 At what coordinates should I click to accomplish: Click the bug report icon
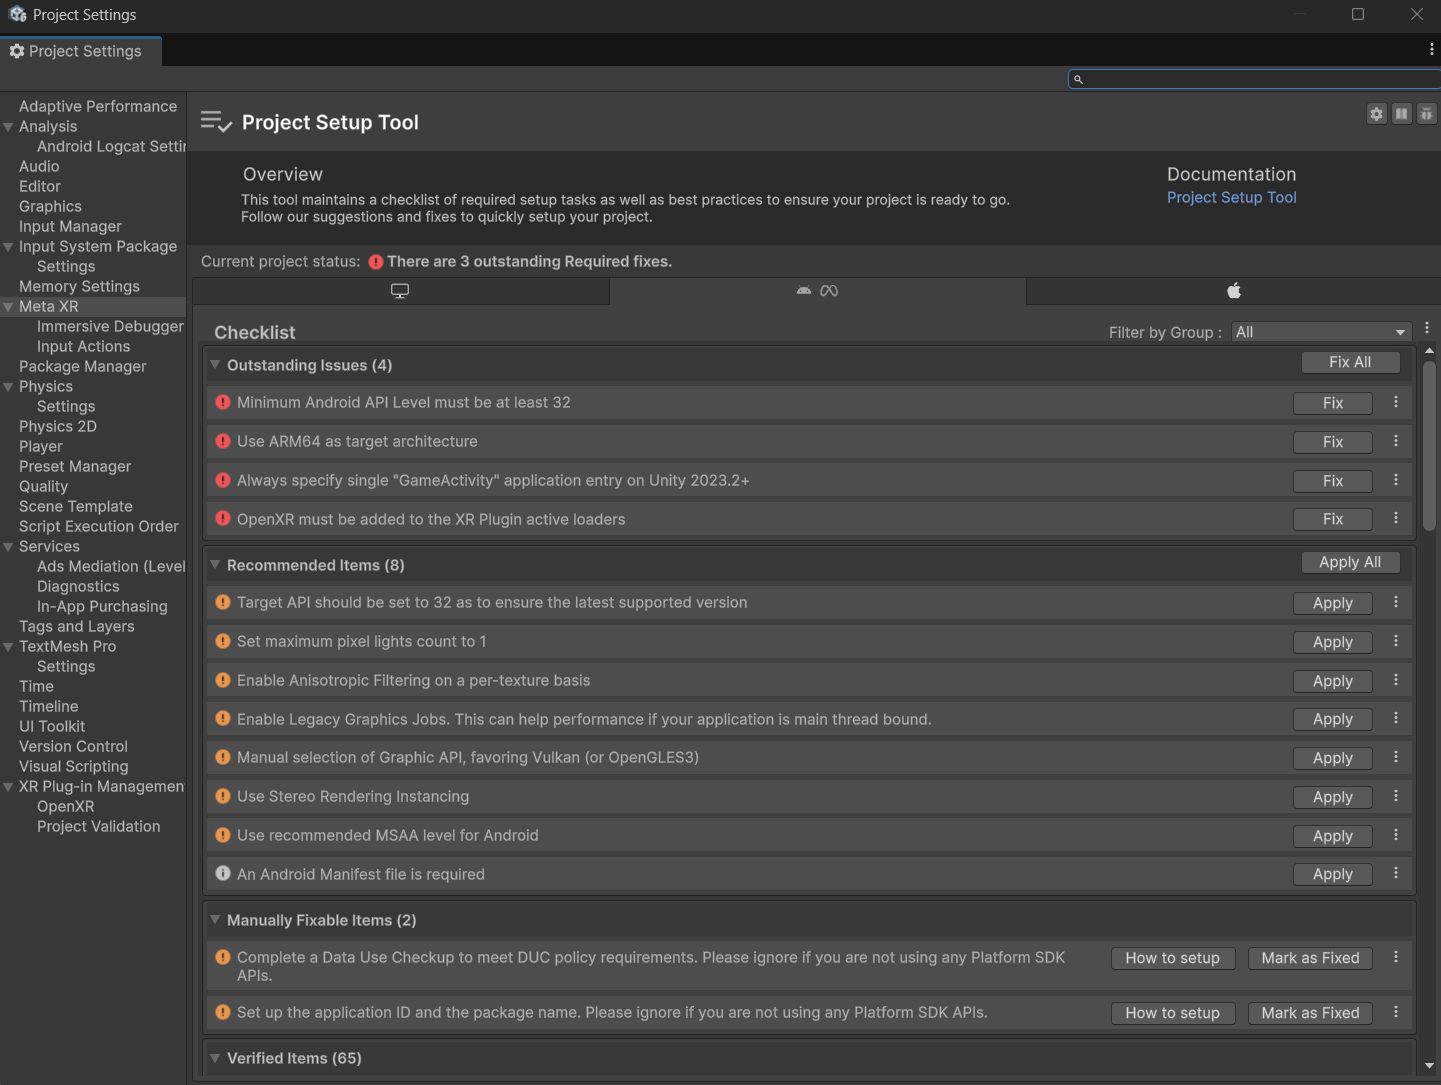(x=1427, y=114)
